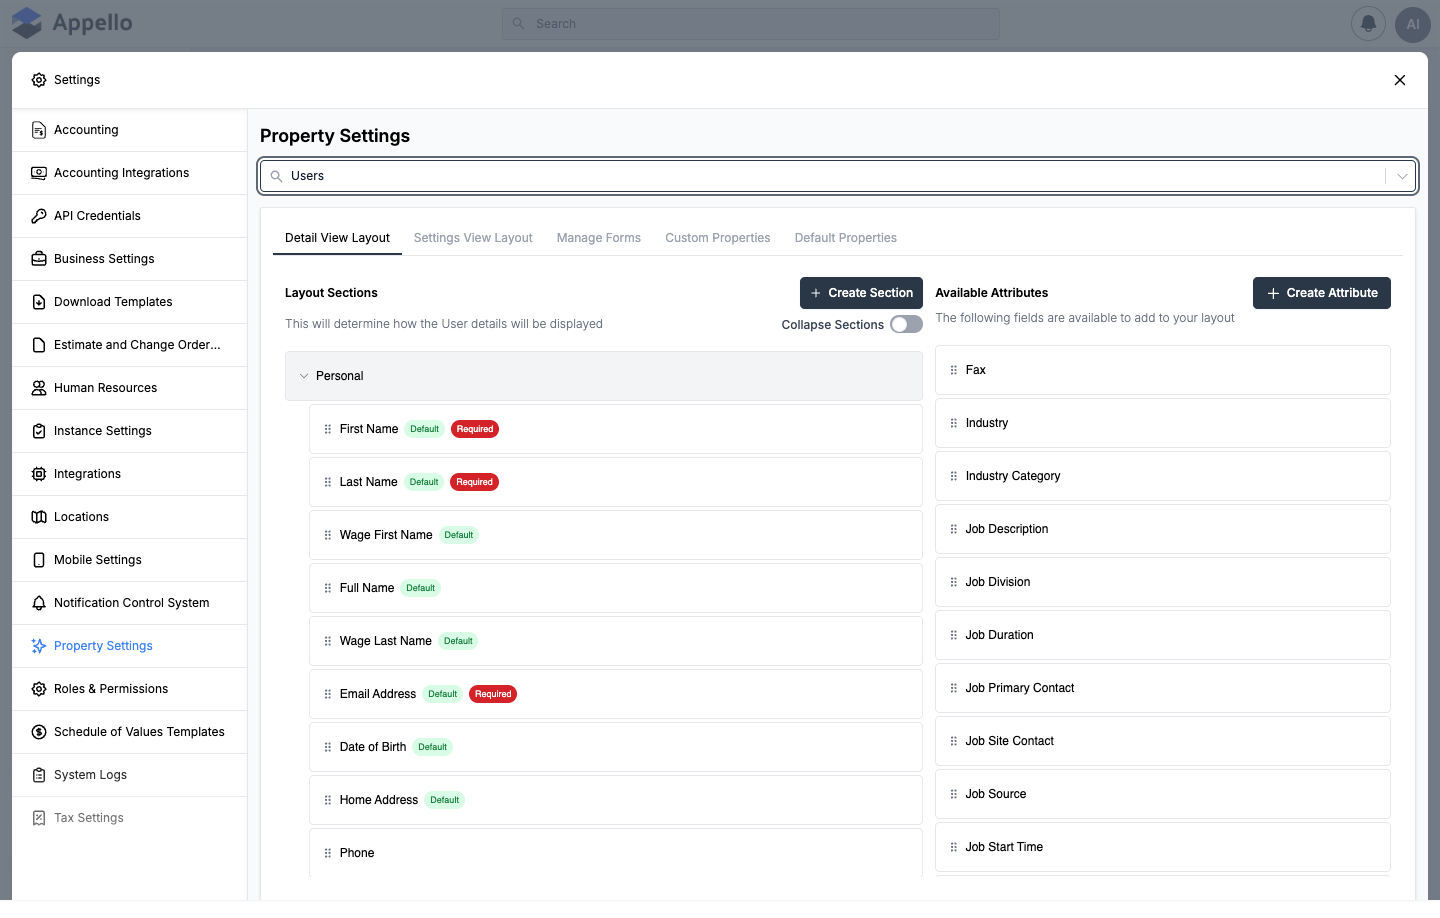Toggle the Collapse Sections switch

pyautogui.click(x=906, y=324)
